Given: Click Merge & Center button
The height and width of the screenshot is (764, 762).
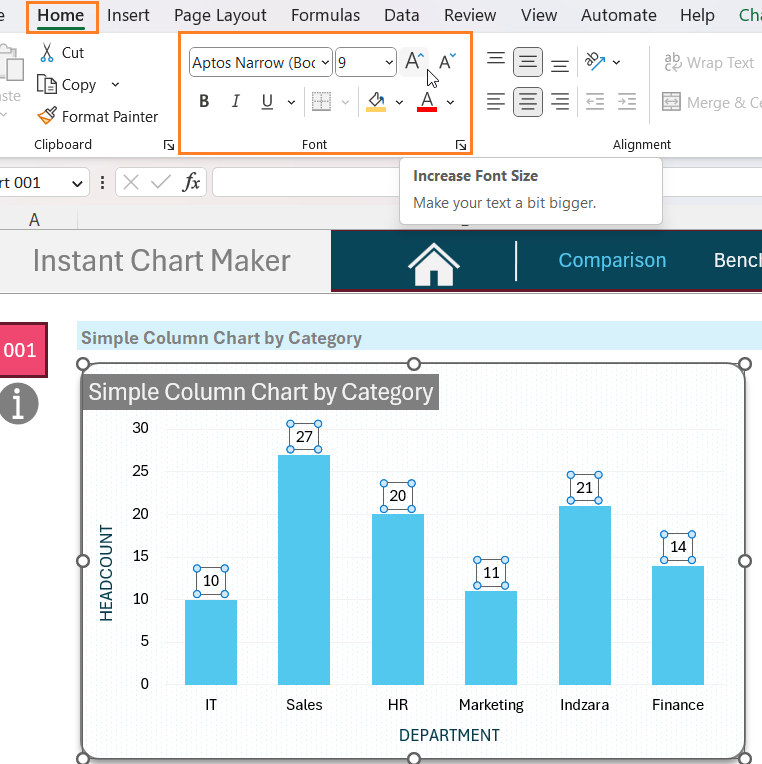Looking at the screenshot, I should [711, 102].
